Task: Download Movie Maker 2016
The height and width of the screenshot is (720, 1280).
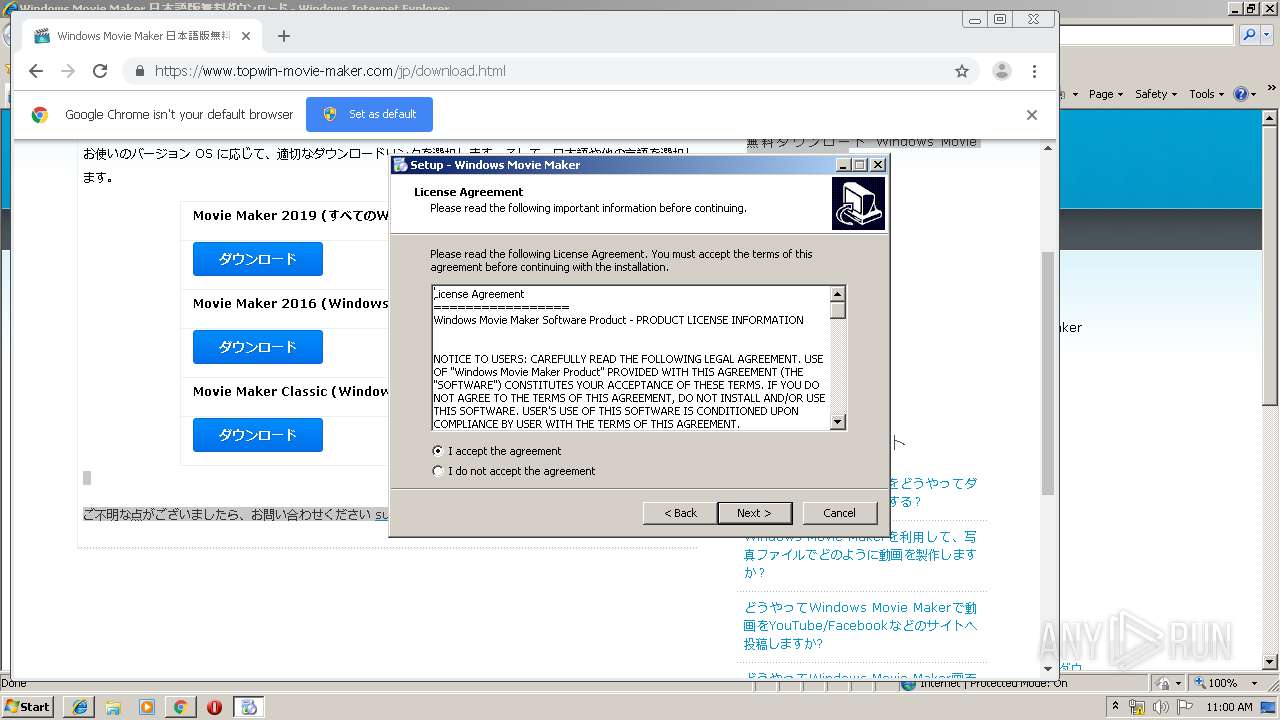Action: pos(258,347)
